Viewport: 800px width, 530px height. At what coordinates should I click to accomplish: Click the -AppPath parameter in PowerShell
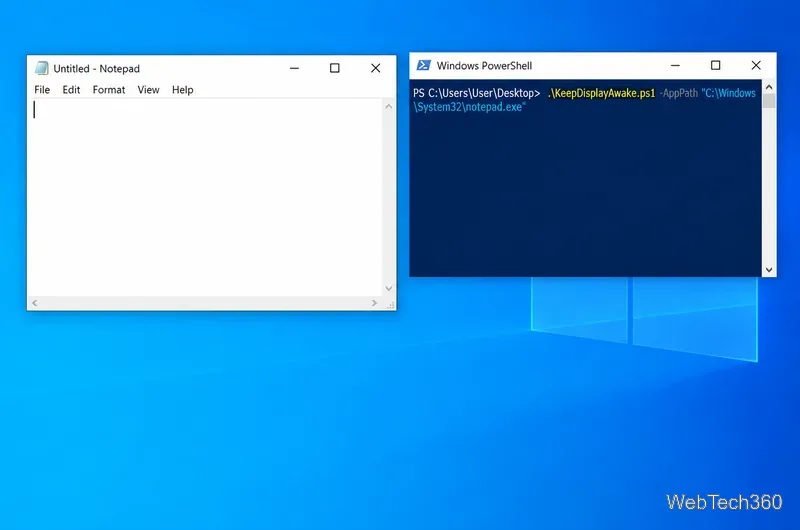point(678,93)
